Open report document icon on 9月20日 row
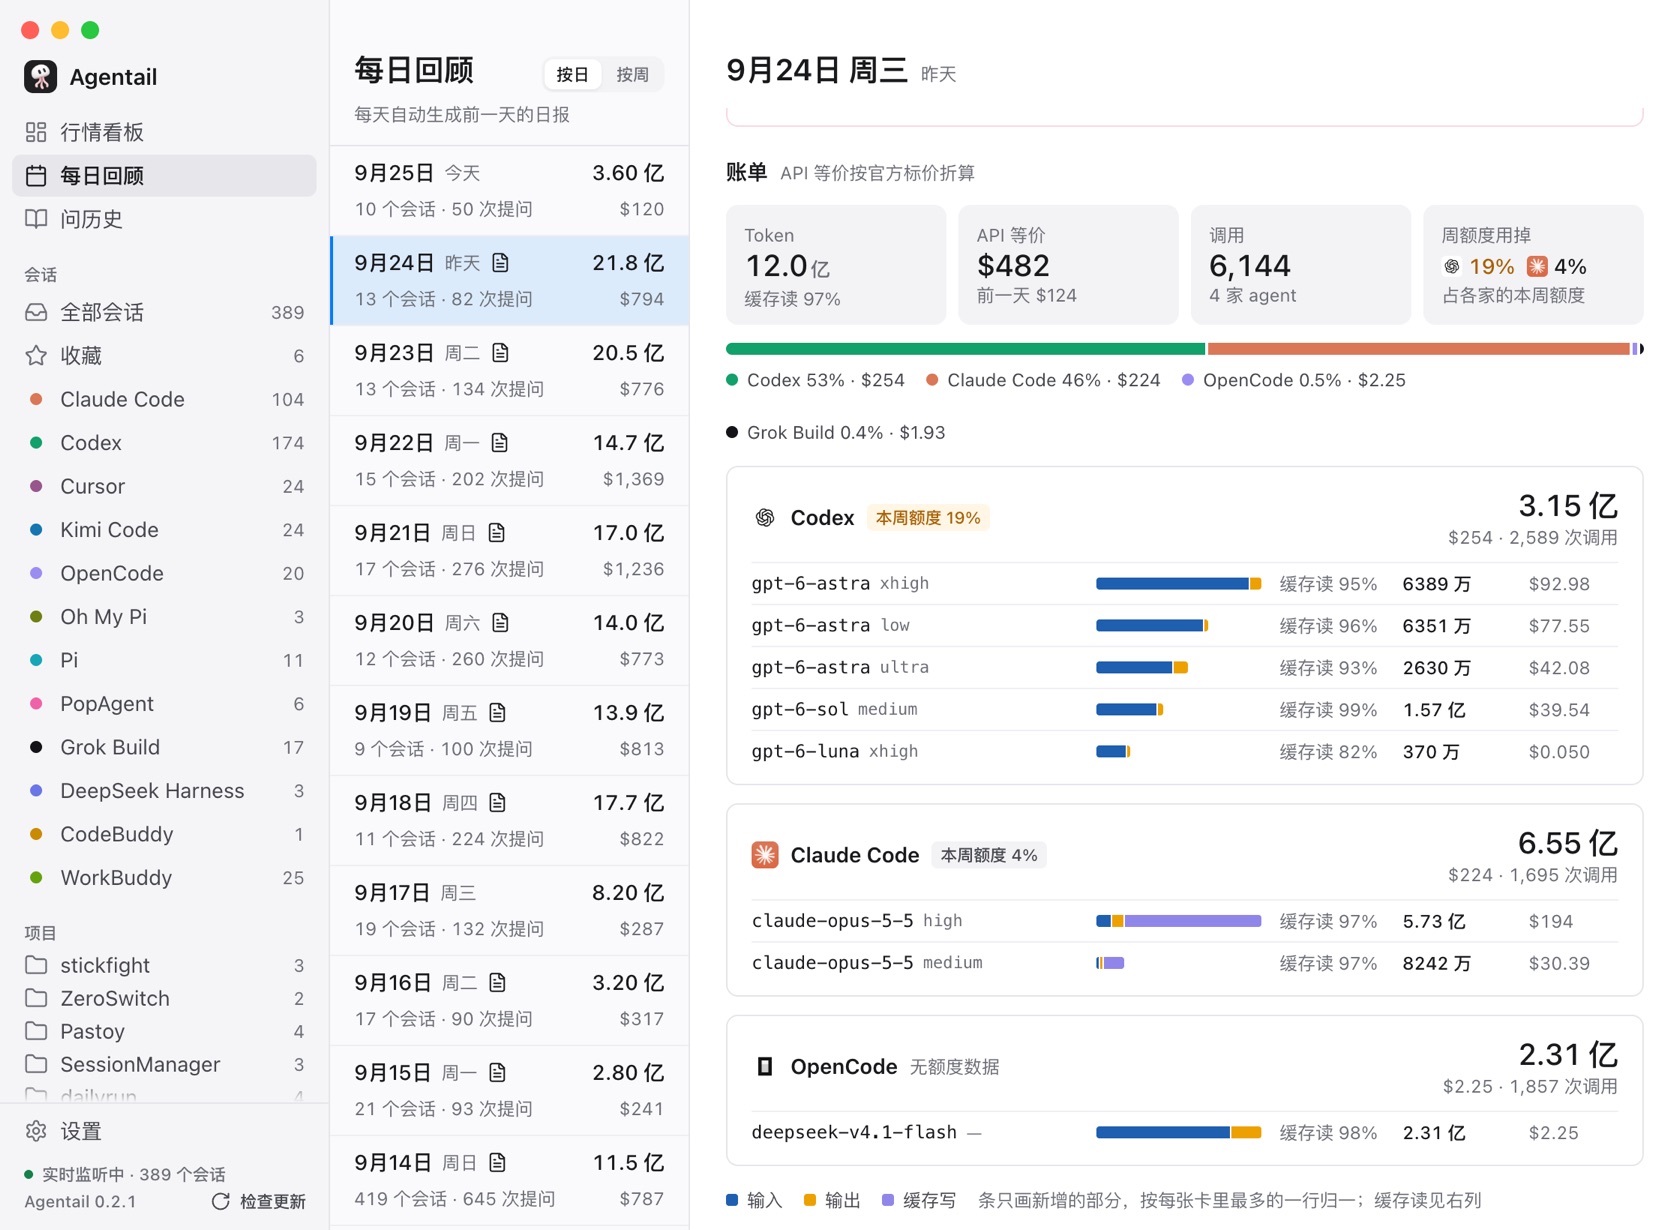Screen dimensions: 1680x1230 (501, 623)
